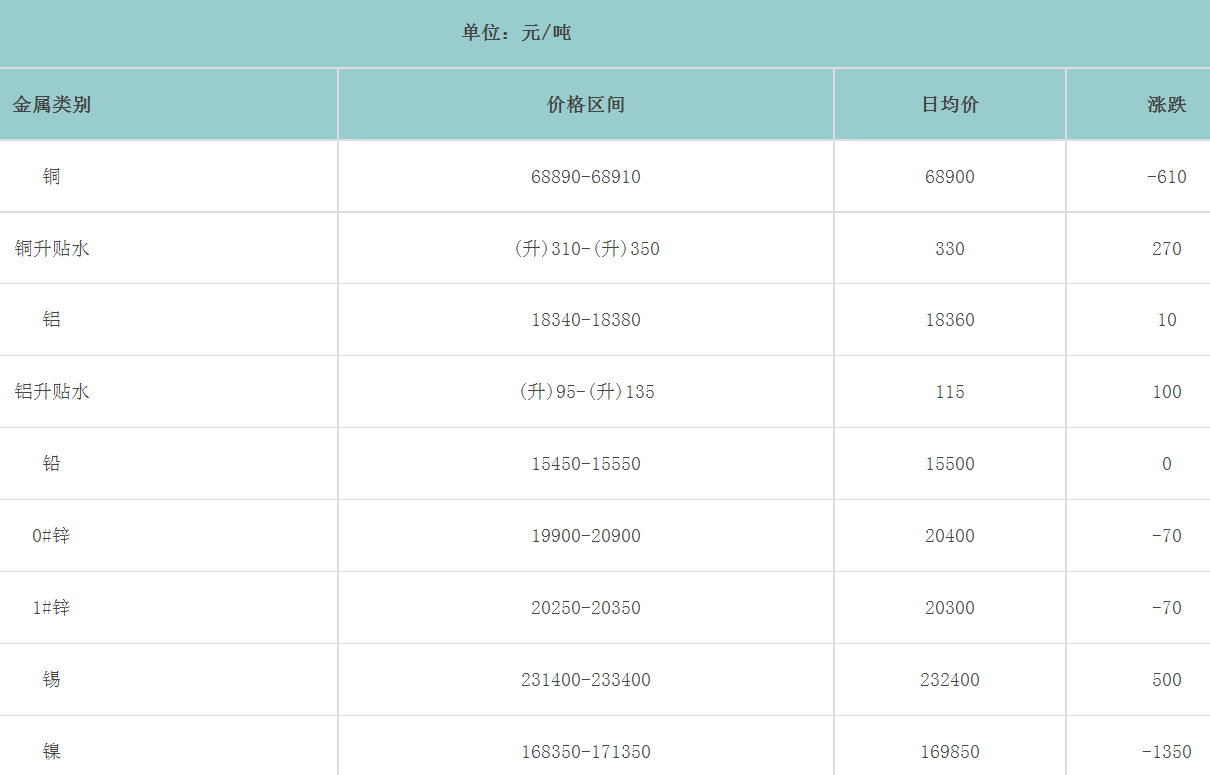Click copper price range 68890-68910
Screen dimensions: 1210x775
point(586,177)
